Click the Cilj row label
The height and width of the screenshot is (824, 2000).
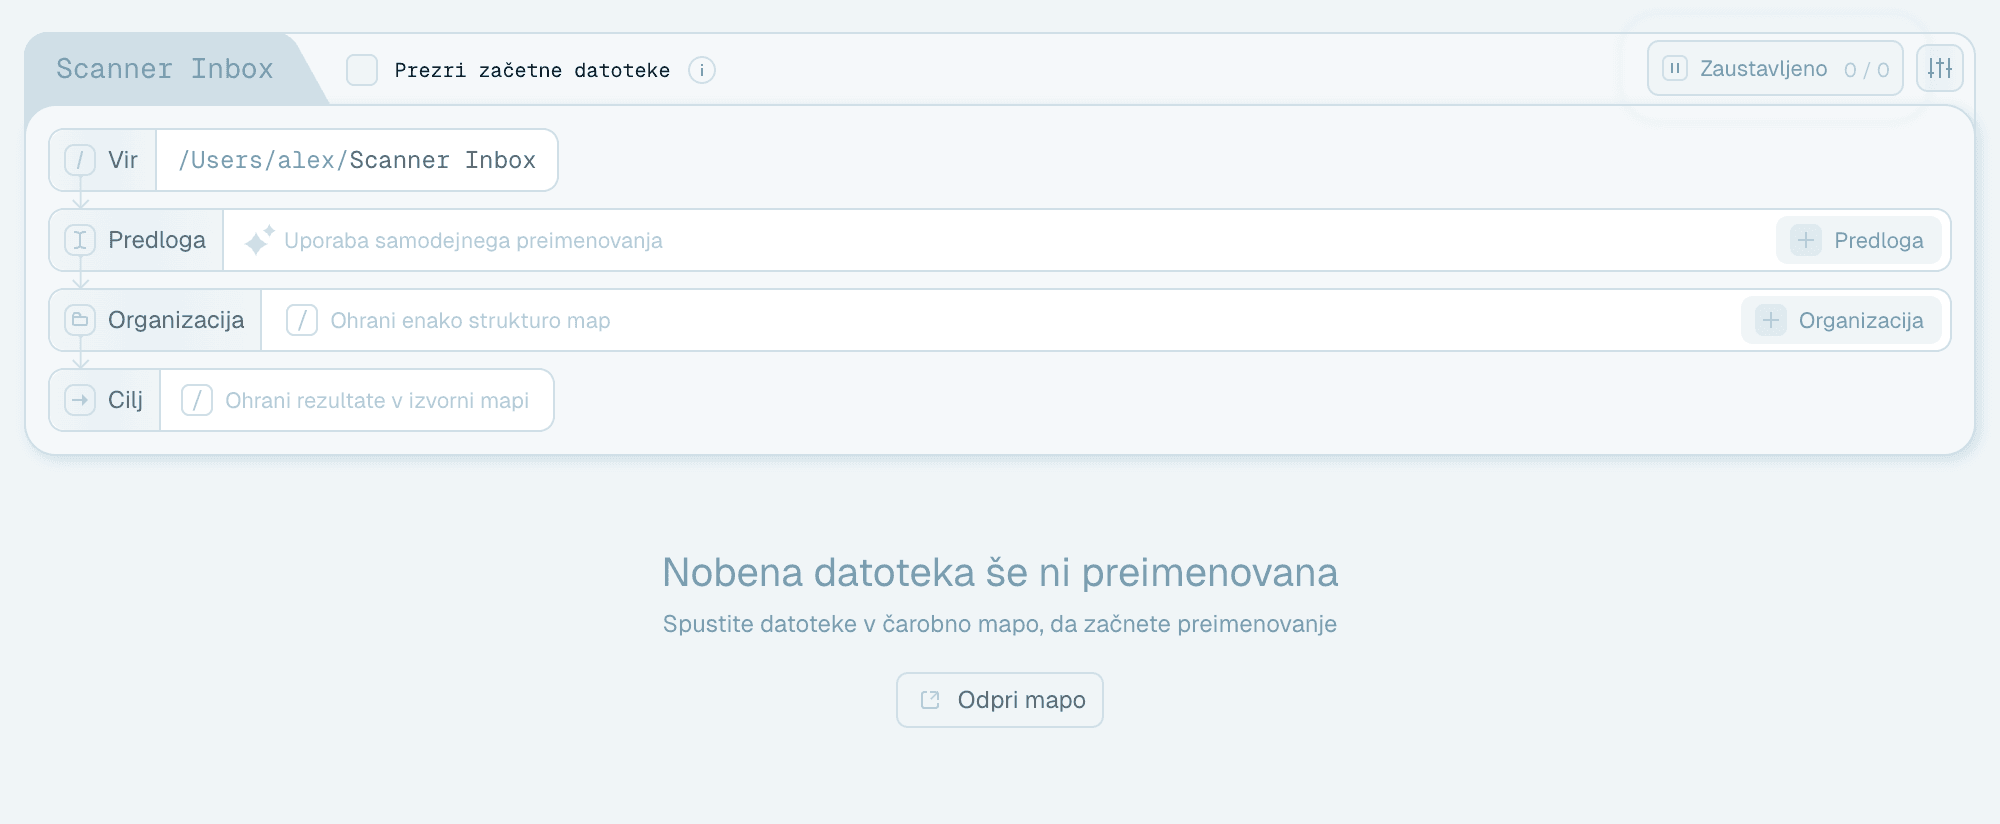126,400
